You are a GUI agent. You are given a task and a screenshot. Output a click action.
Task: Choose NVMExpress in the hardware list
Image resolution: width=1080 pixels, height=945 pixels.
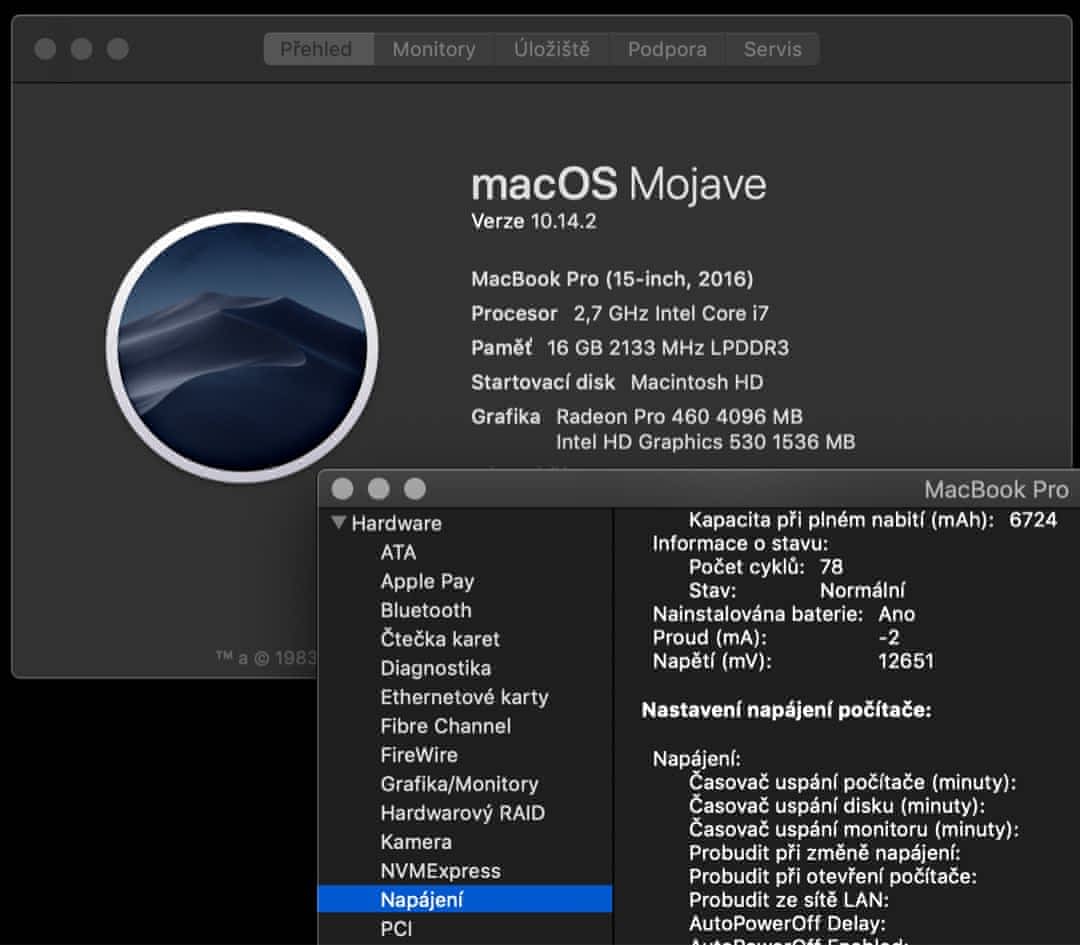440,871
